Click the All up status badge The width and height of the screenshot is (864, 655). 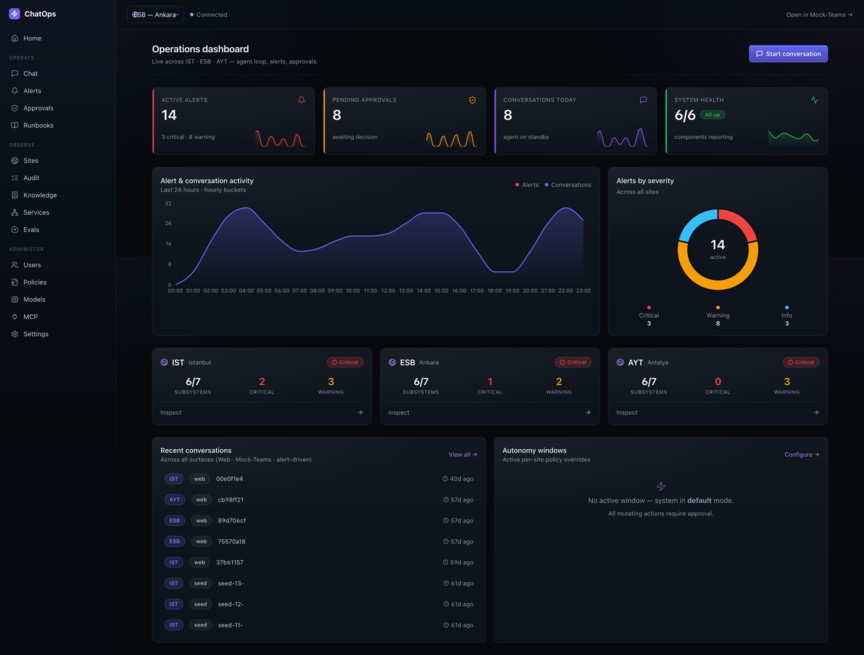(x=712, y=115)
